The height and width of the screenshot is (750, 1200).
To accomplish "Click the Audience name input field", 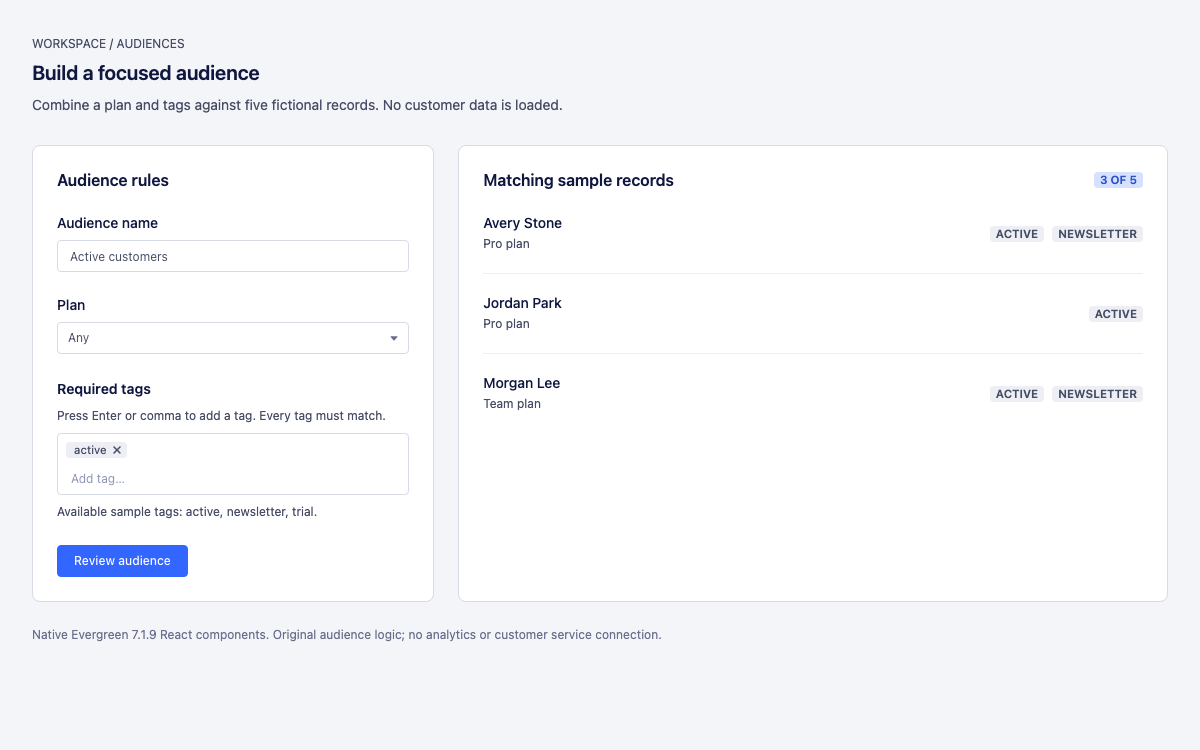I will pos(233,256).
